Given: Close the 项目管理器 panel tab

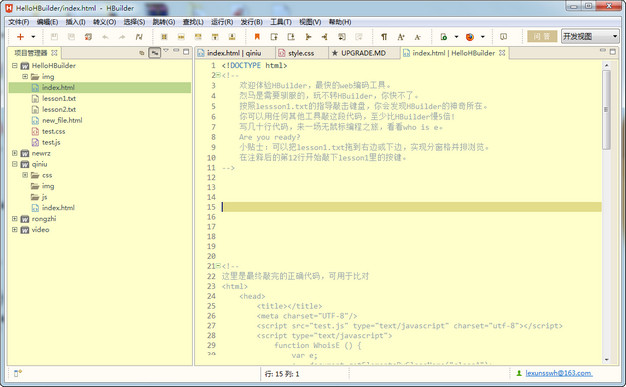Looking at the screenshot, I should [x=54, y=53].
